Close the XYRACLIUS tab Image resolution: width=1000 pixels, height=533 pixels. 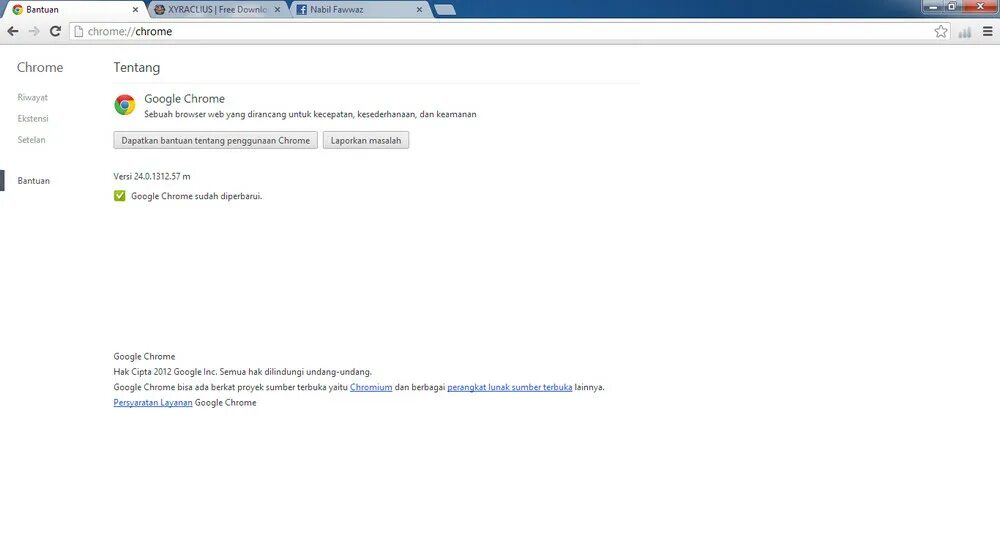277,10
